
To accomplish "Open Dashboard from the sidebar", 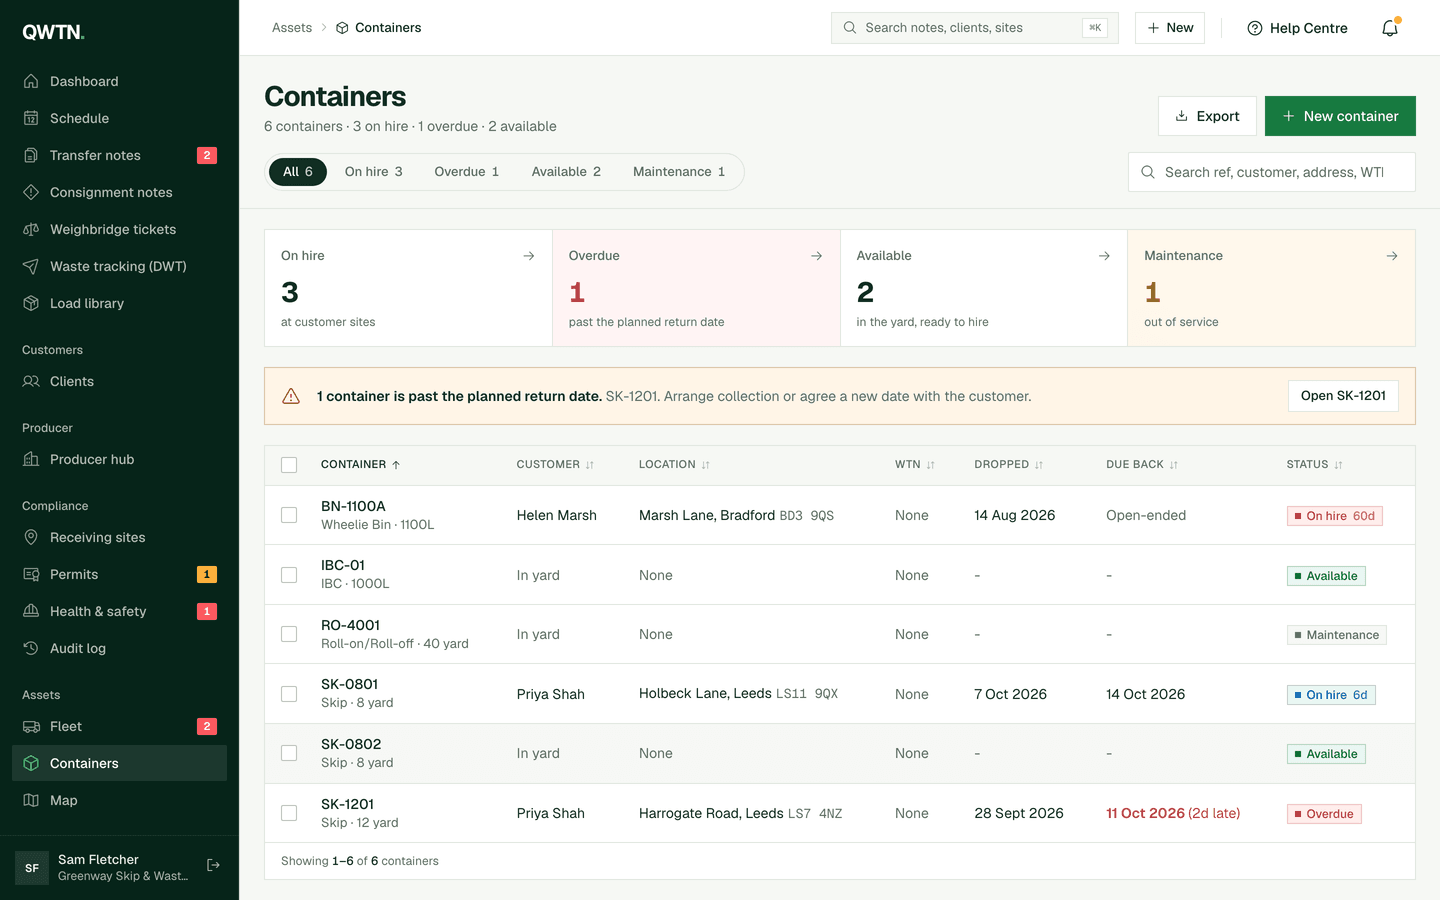I will click(x=119, y=81).
